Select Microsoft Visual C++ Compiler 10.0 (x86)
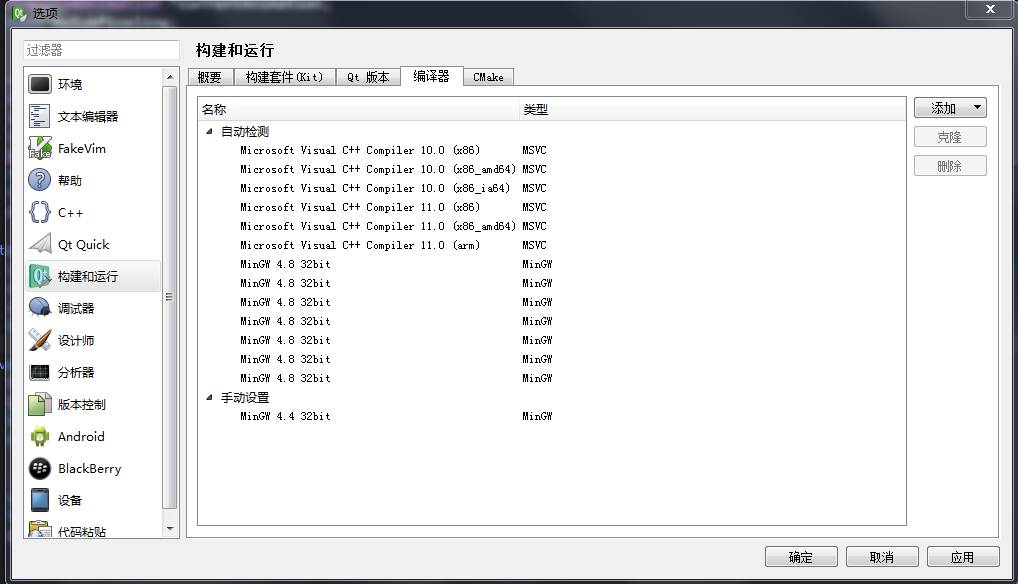 pyautogui.click(x=360, y=150)
